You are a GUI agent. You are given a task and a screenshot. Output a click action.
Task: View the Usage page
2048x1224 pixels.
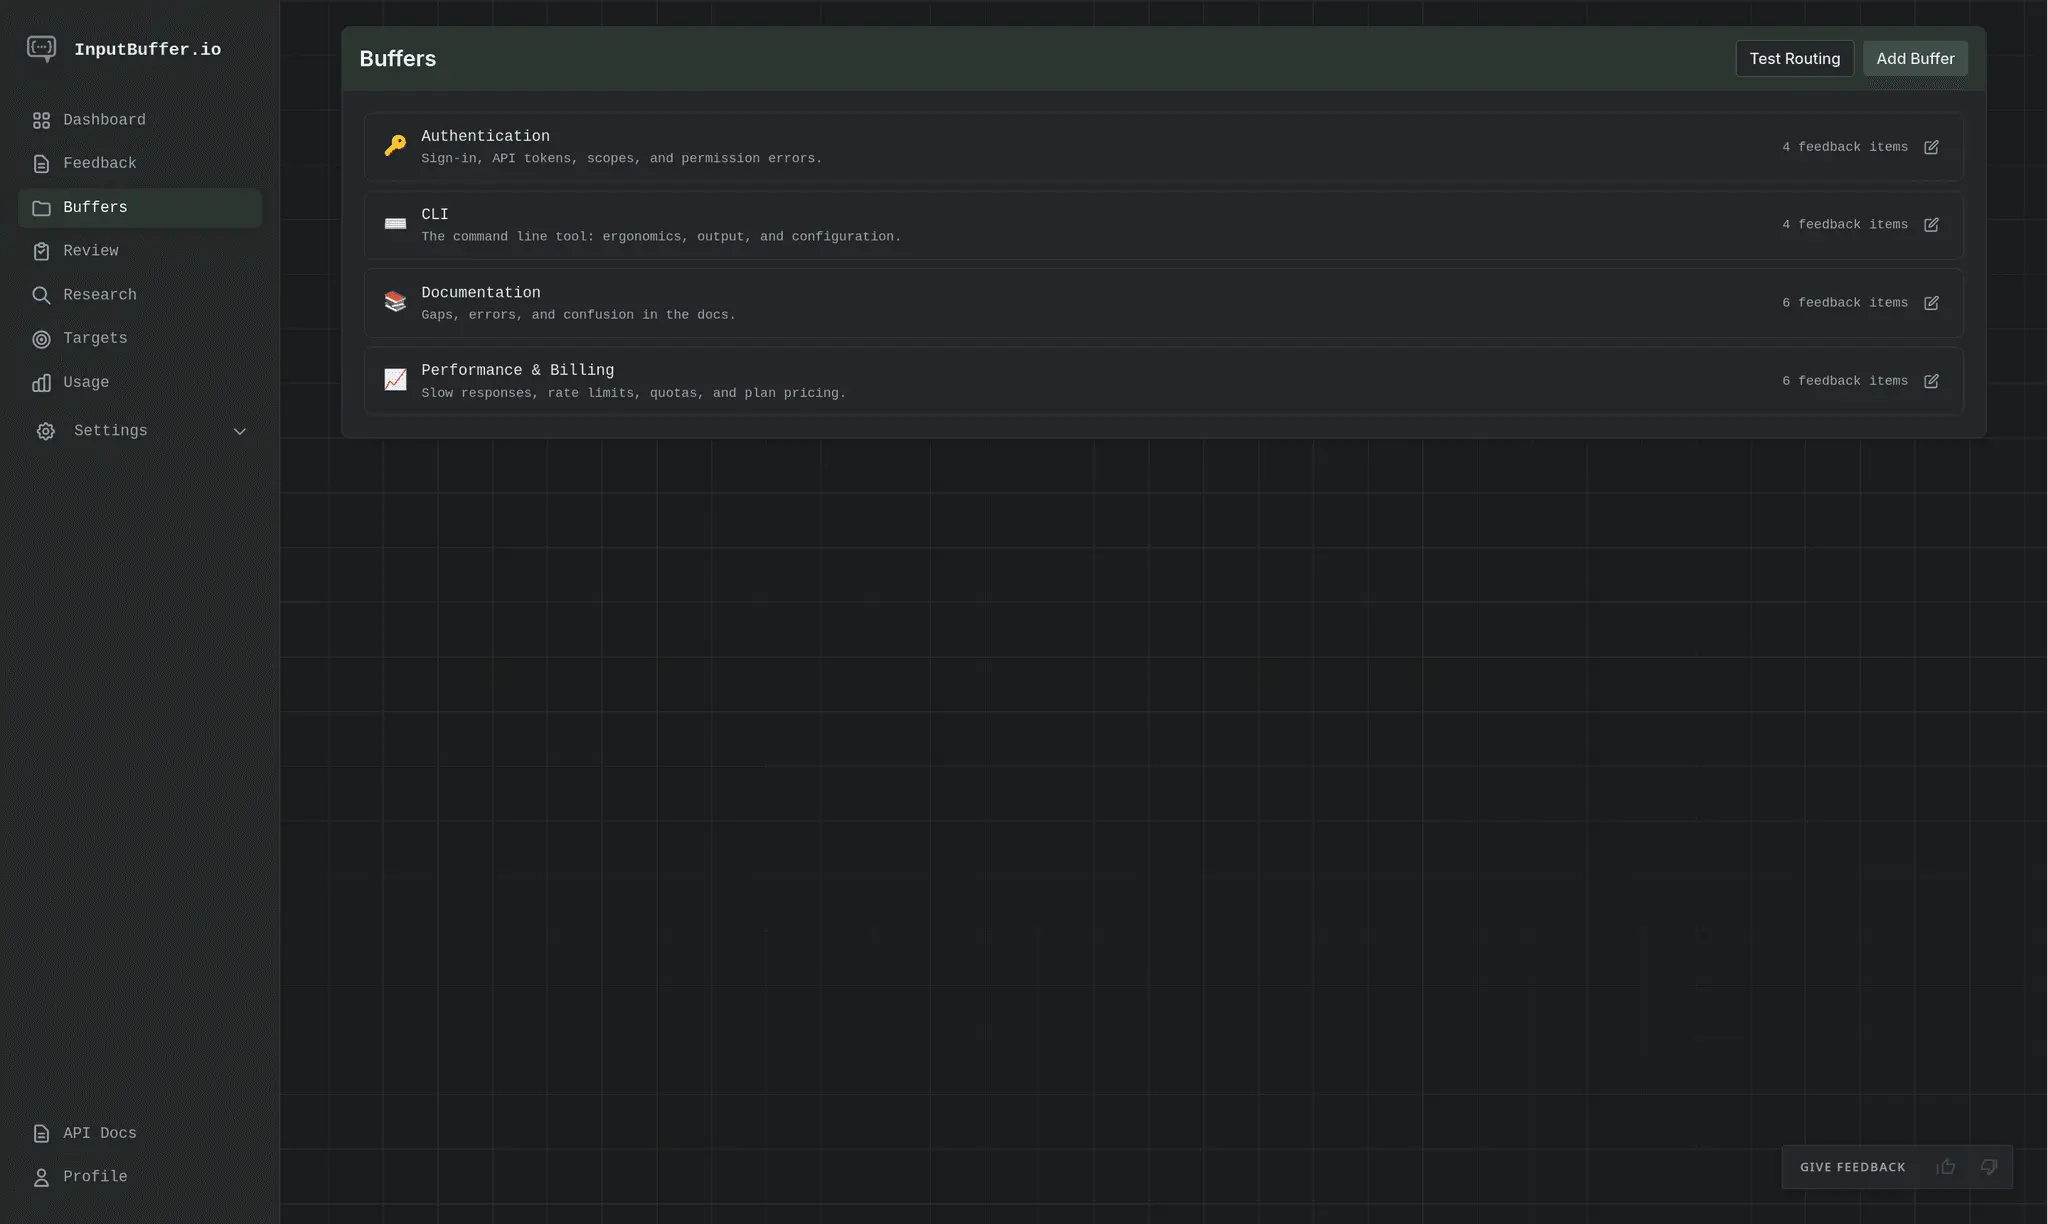[x=140, y=383]
